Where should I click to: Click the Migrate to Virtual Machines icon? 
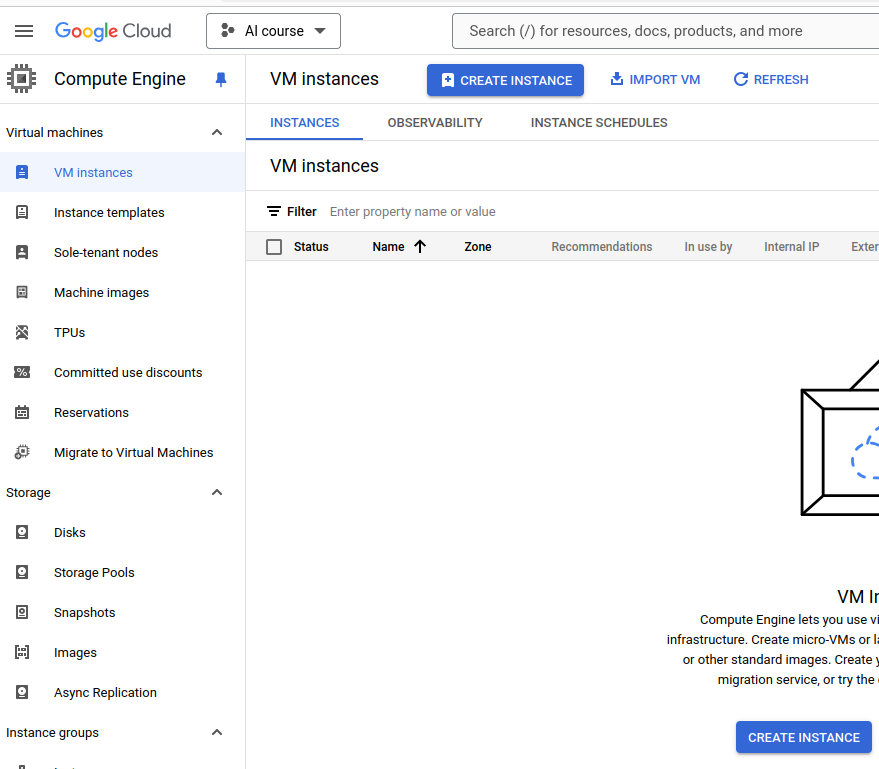tap(22, 452)
